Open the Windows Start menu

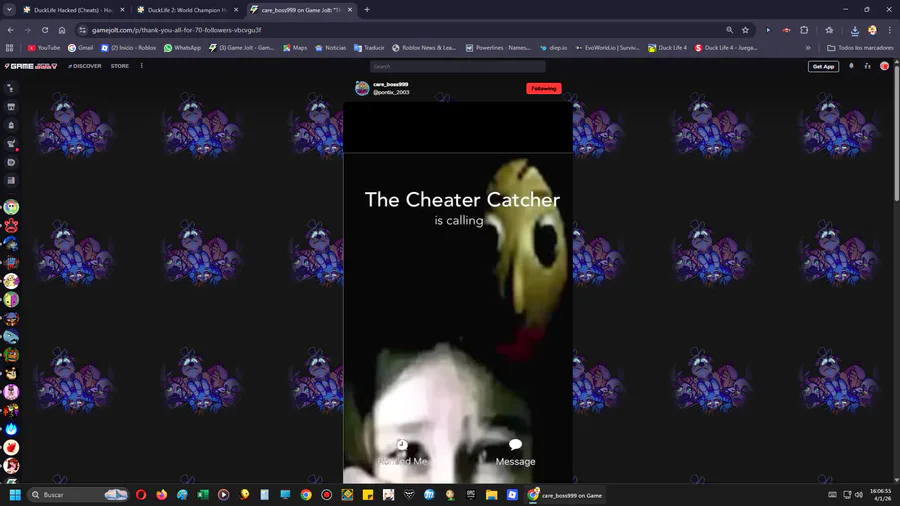(15, 495)
